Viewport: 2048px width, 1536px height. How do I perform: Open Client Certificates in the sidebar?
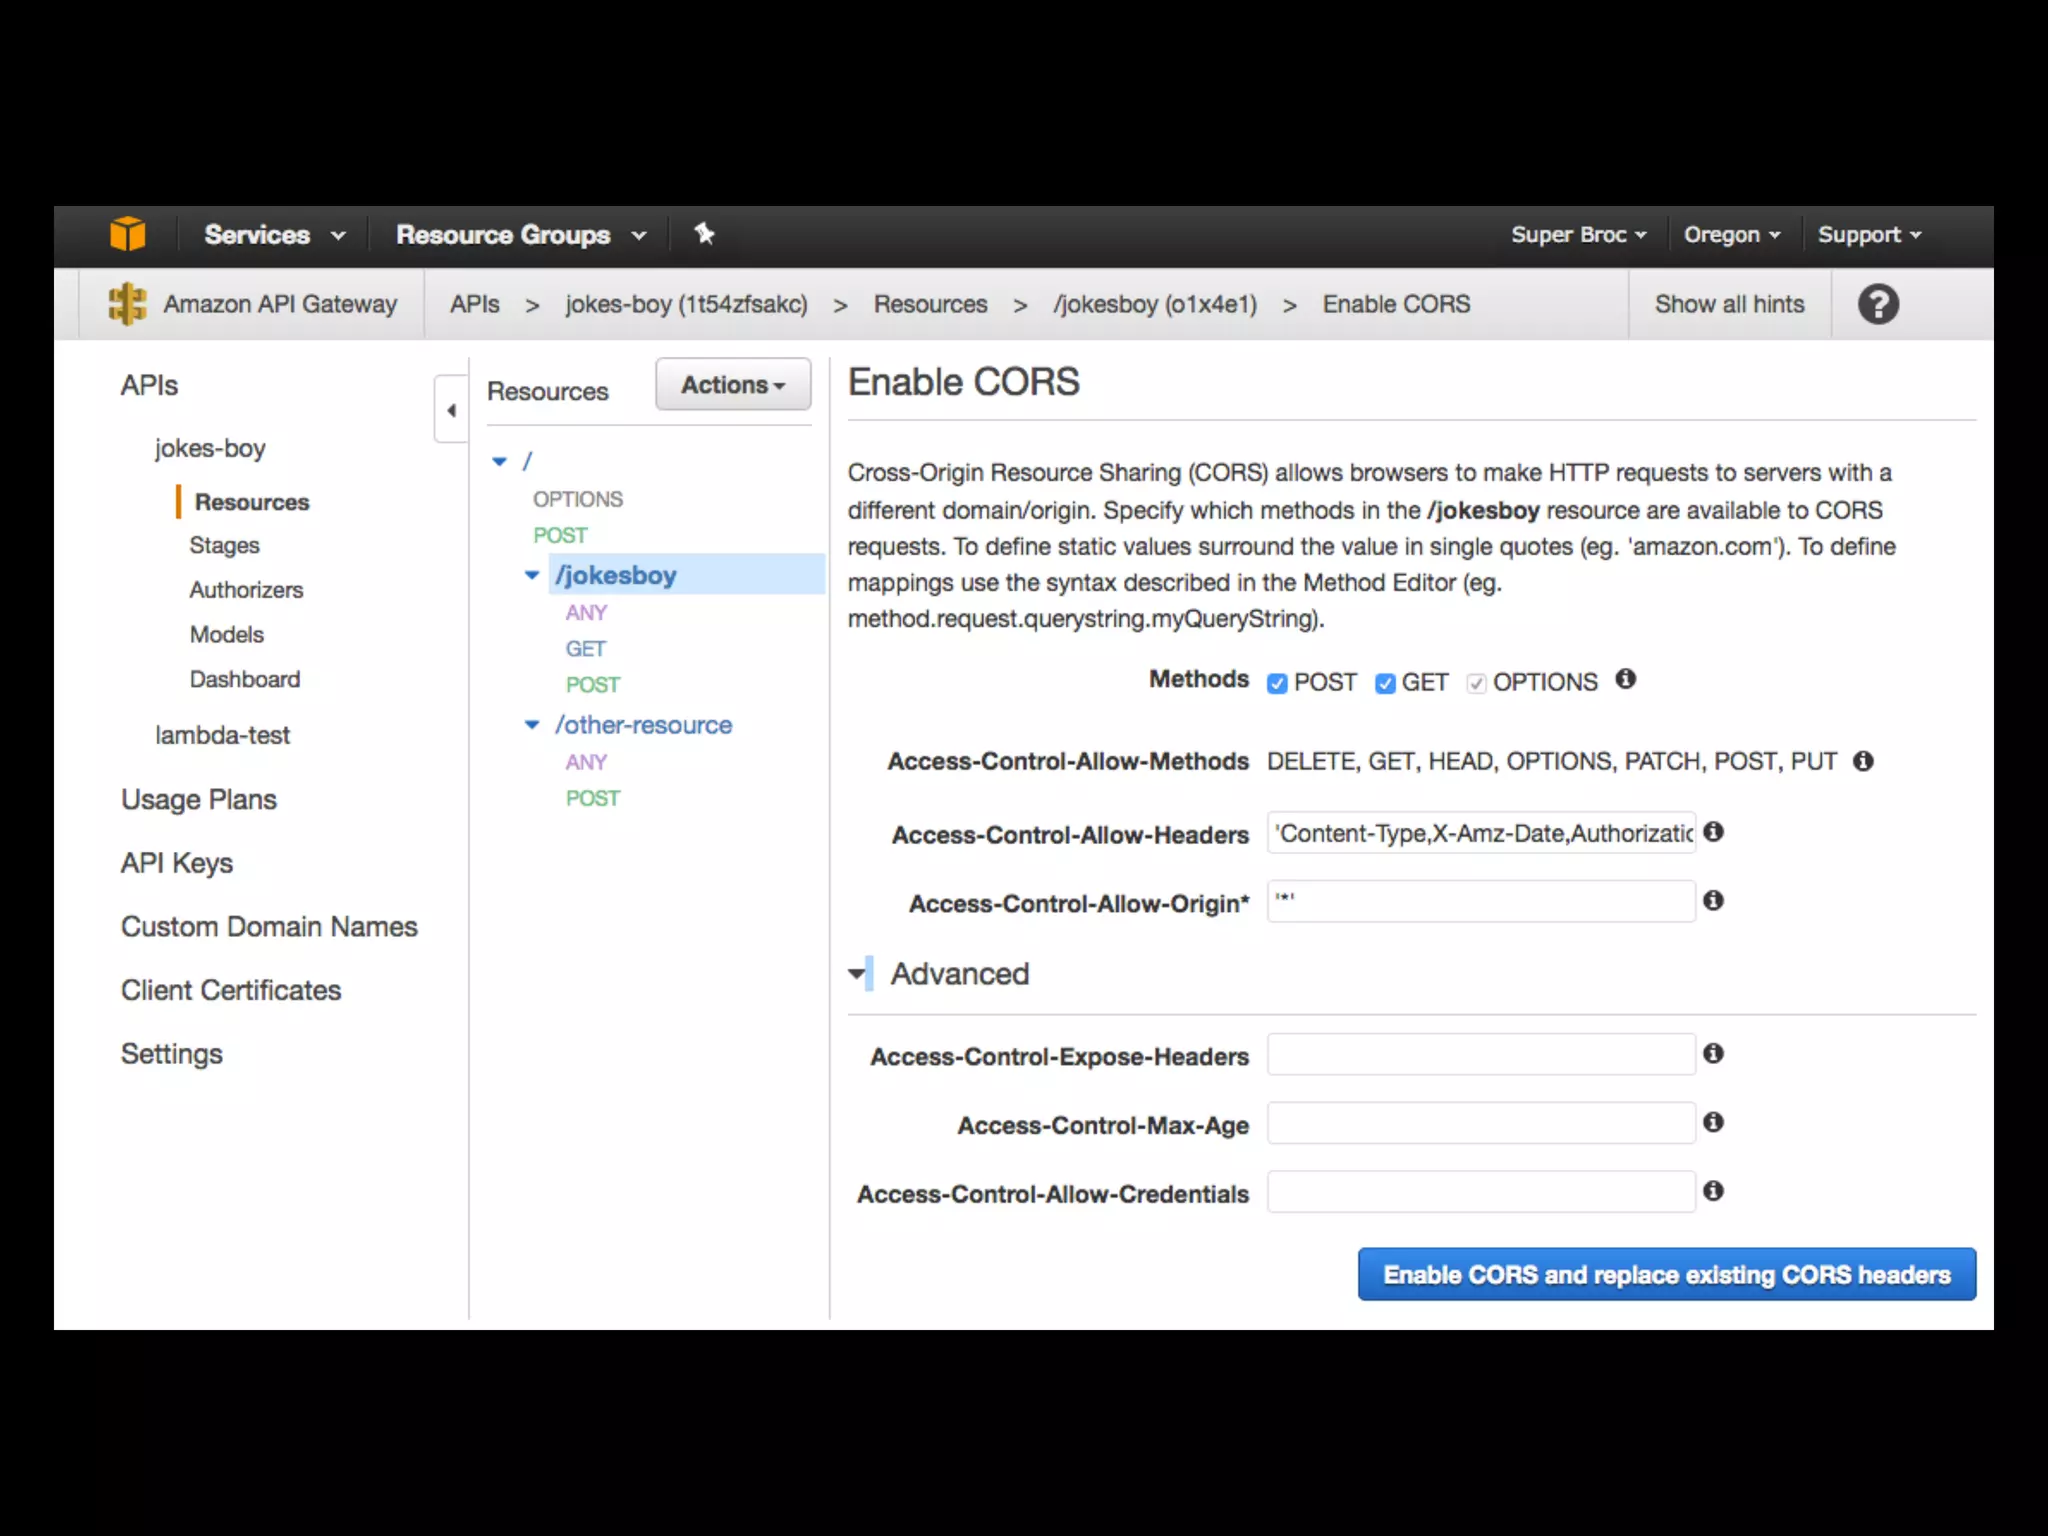click(x=231, y=990)
